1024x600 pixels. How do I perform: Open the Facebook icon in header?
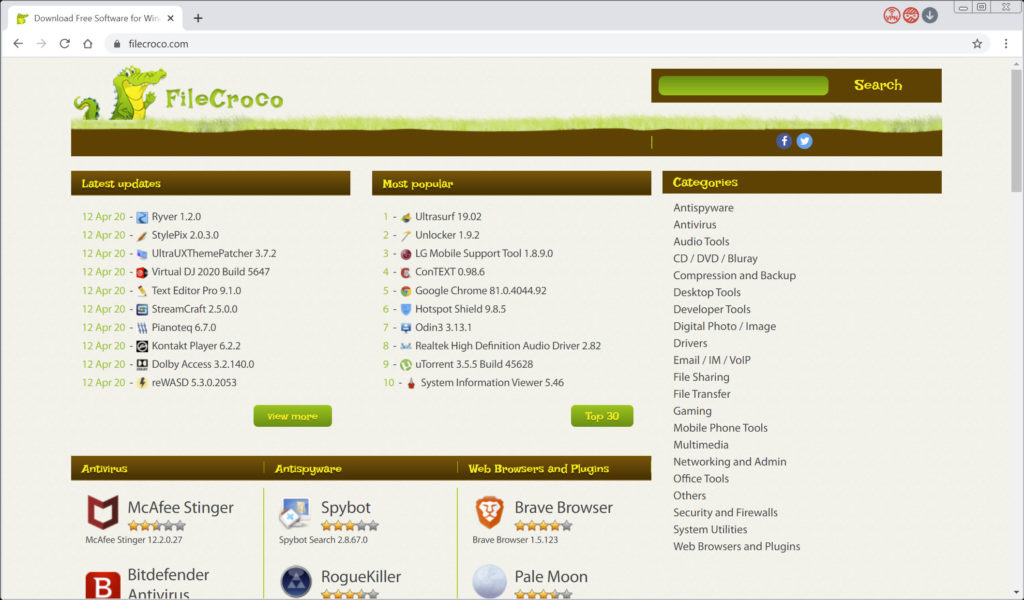(784, 141)
